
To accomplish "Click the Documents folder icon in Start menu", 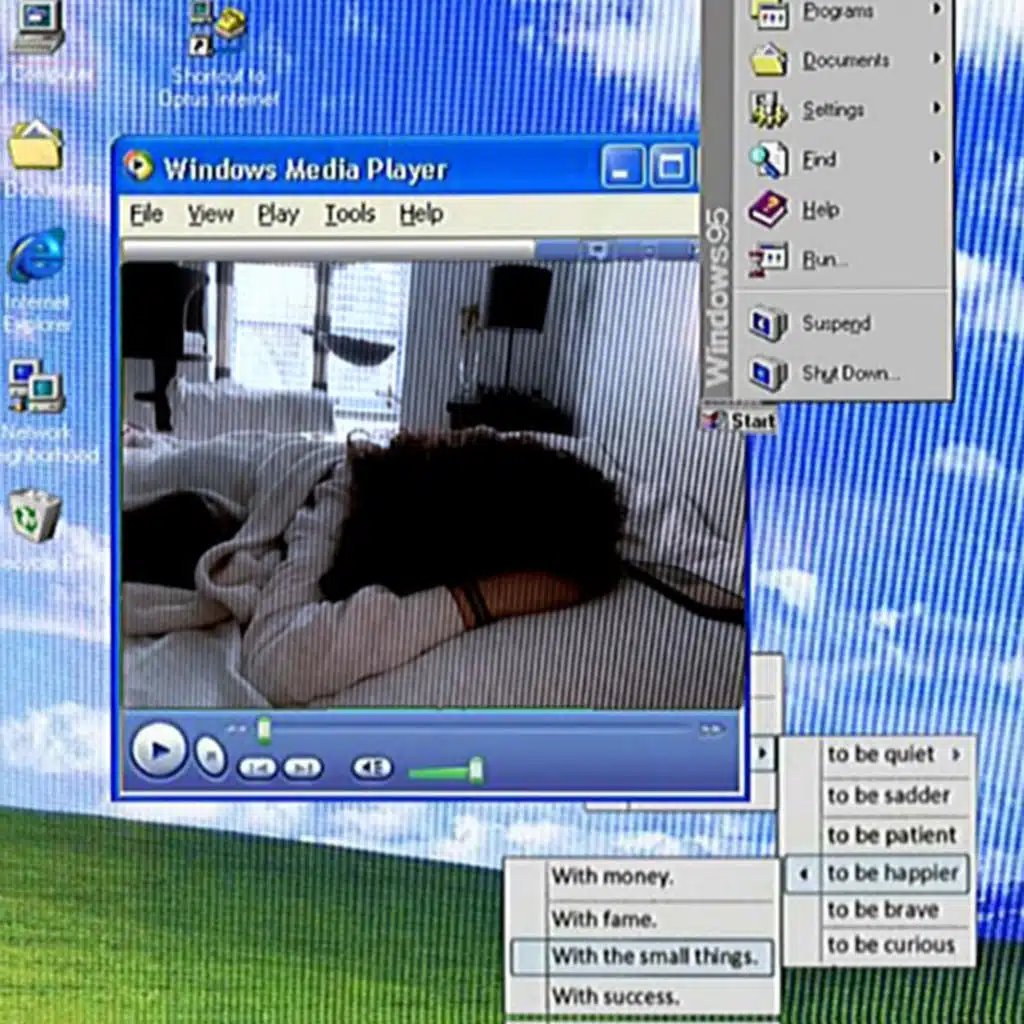I will 769,60.
